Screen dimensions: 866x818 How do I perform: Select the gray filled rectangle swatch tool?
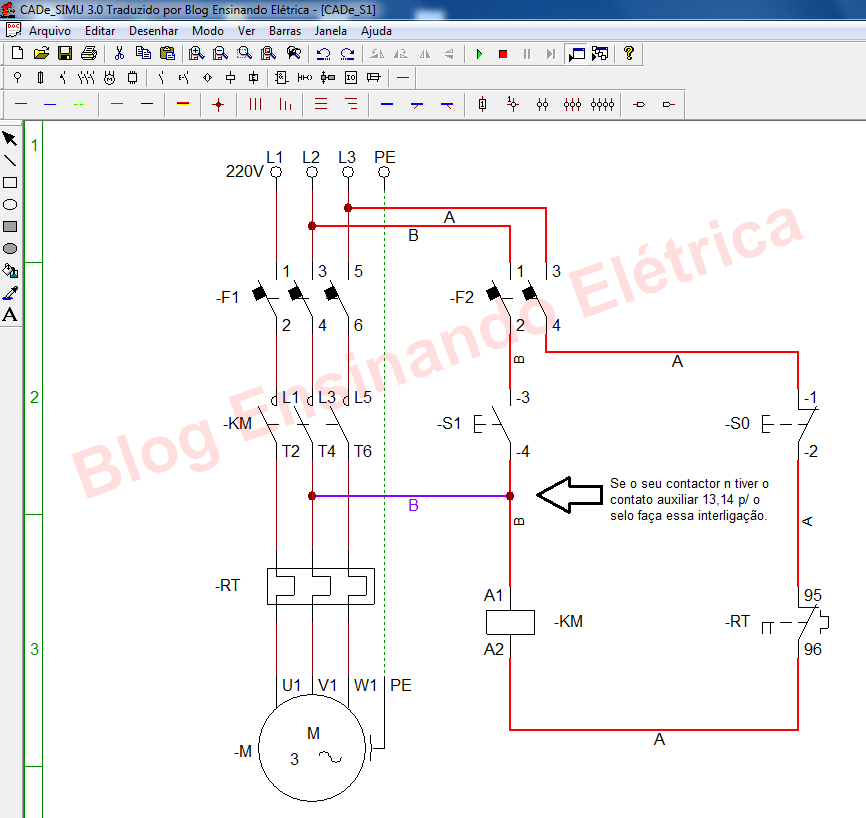tap(11, 224)
